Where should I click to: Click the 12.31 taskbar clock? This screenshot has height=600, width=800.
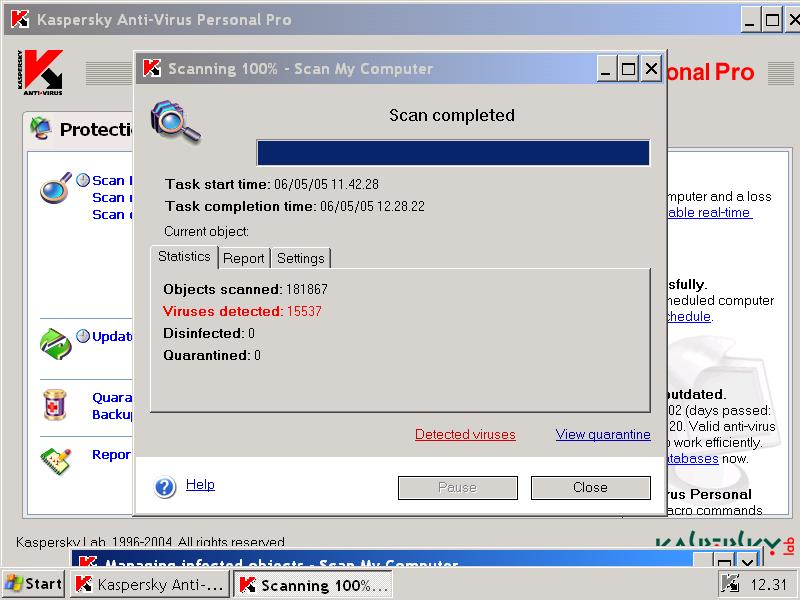pos(768,584)
